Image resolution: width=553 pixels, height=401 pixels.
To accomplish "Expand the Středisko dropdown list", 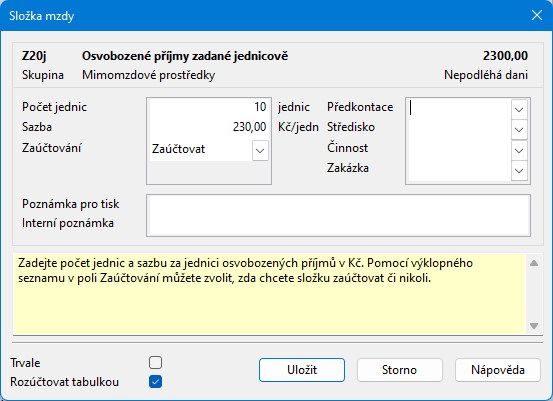I will [519, 129].
